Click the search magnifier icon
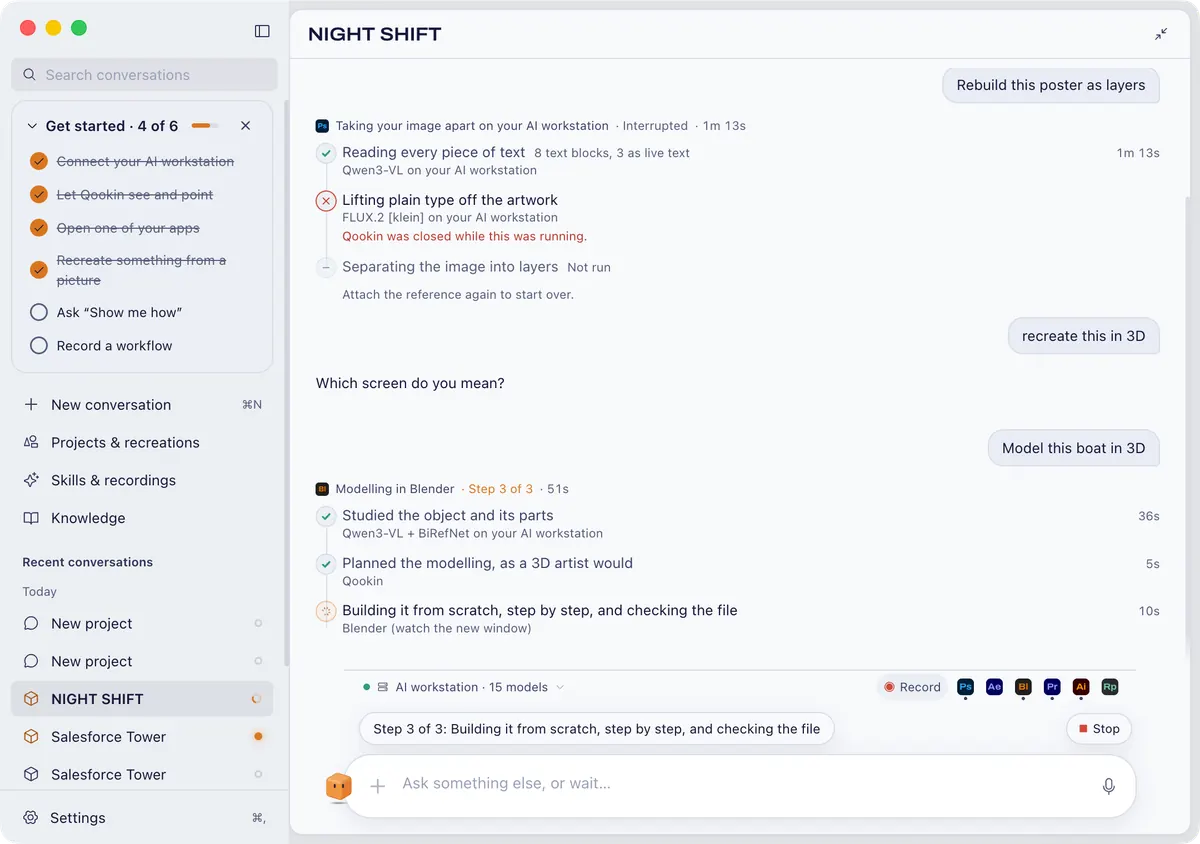Viewport: 1200px width, 844px height. tap(30, 75)
